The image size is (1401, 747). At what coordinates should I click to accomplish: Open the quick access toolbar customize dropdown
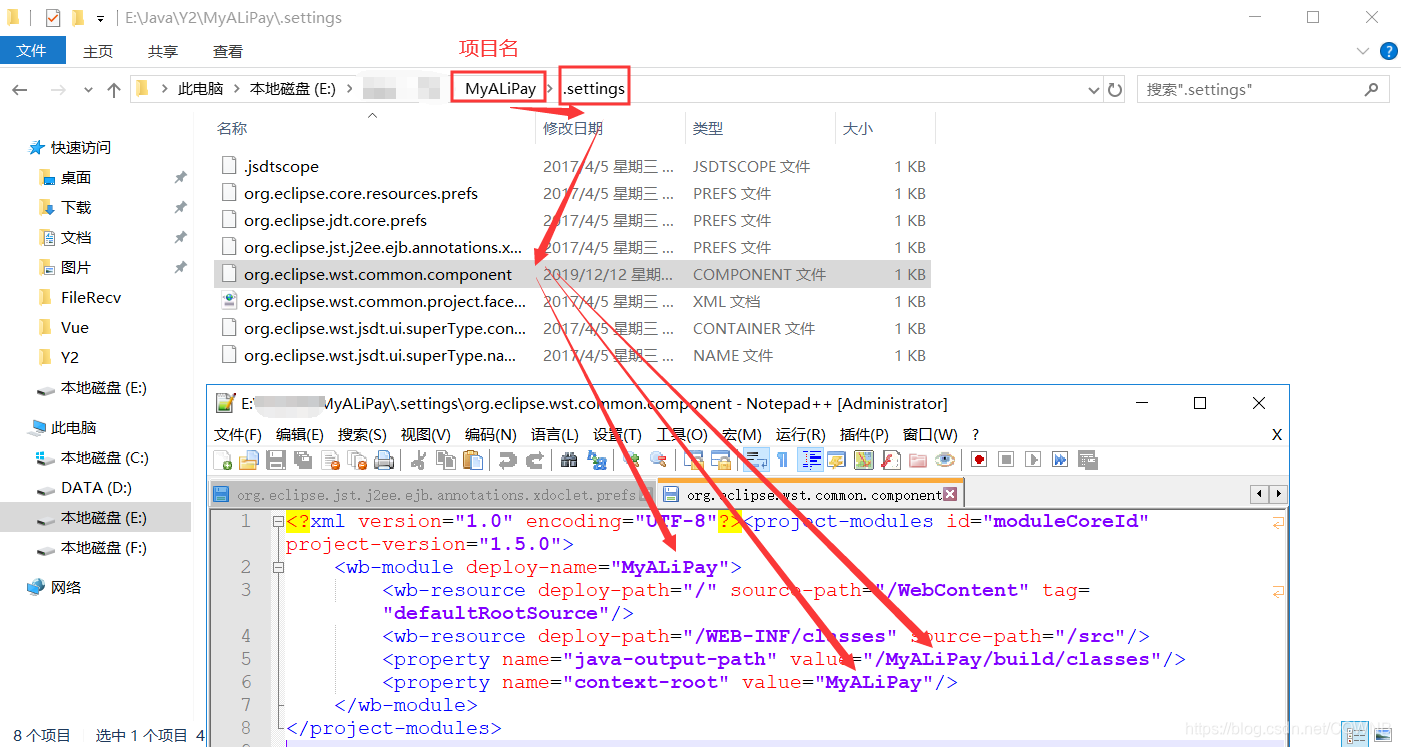[x=100, y=18]
